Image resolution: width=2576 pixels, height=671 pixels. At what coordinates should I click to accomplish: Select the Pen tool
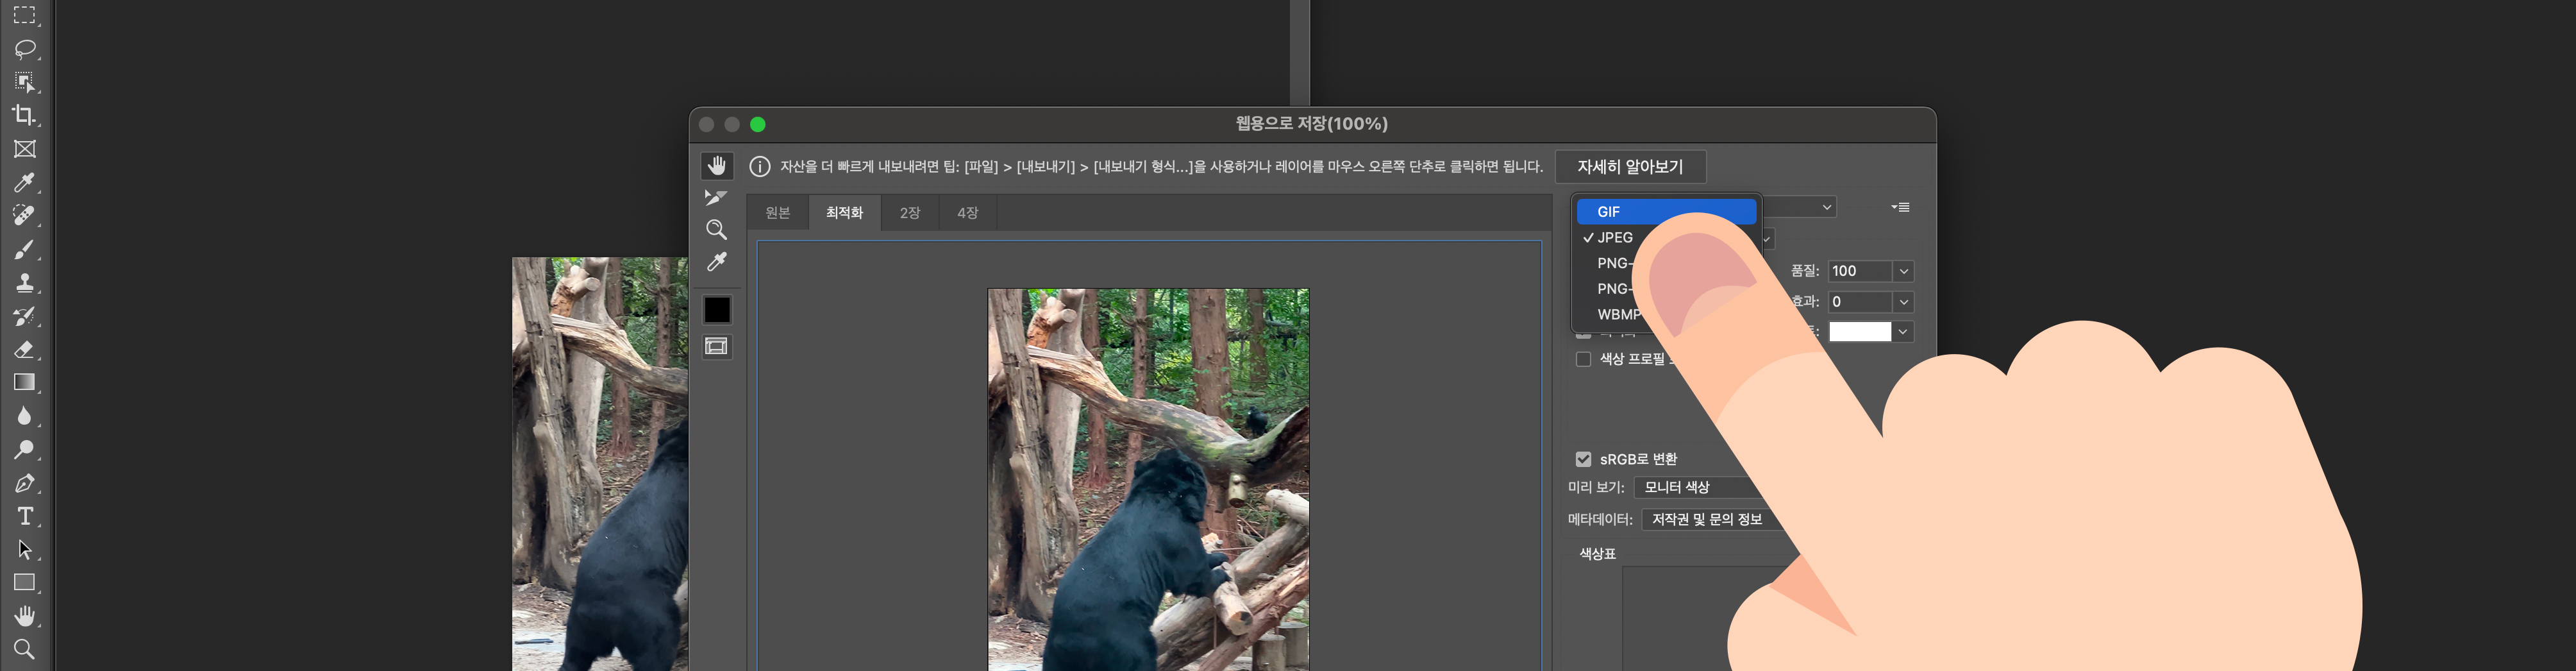pyautogui.click(x=24, y=483)
